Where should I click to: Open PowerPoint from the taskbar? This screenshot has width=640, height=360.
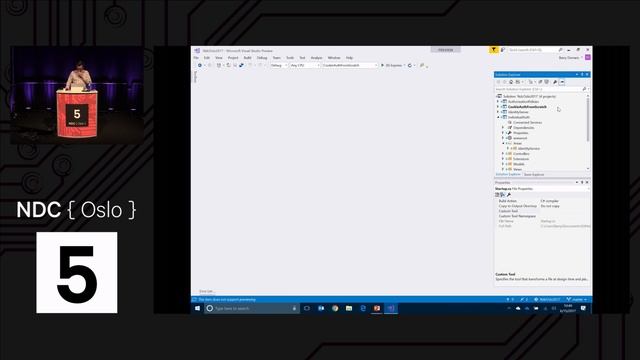377,308
